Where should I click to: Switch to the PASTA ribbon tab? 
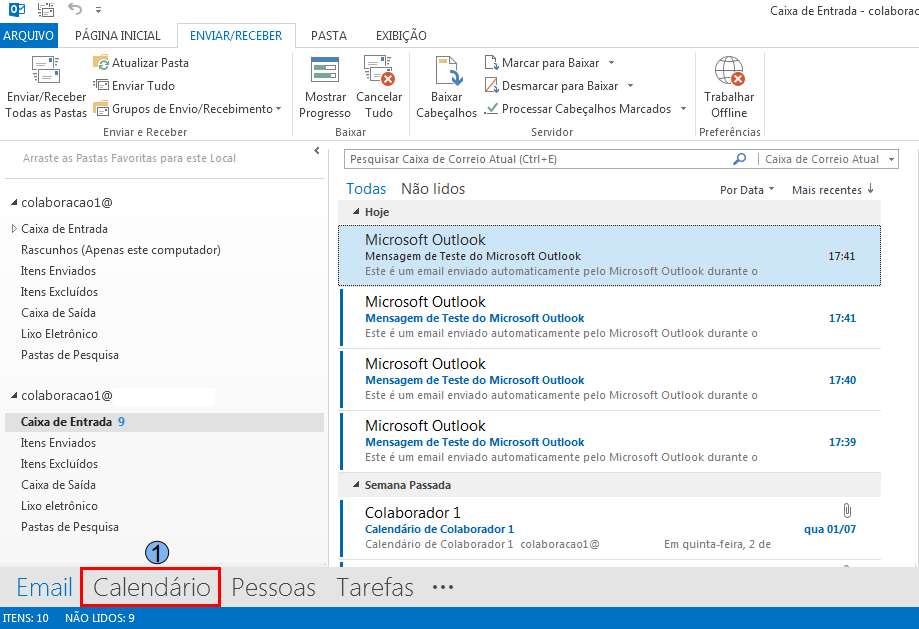pos(329,36)
